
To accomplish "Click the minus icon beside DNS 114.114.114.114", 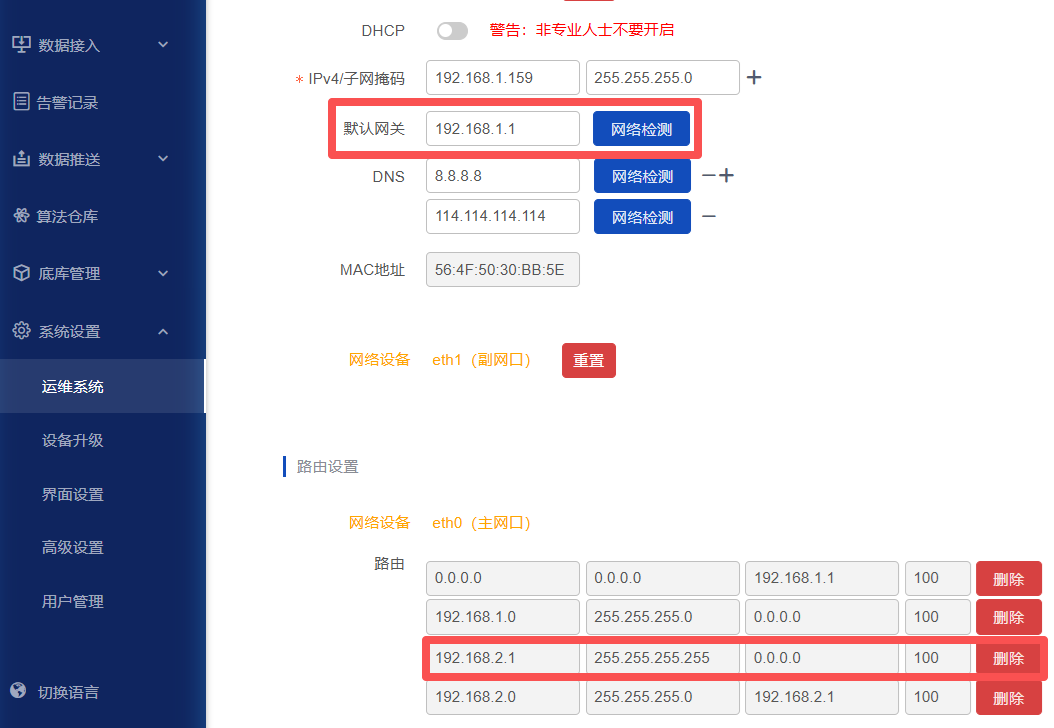I will click(708, 216).
